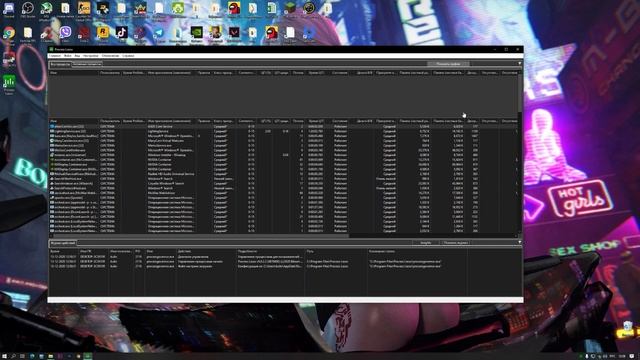Sort the action log by Командная строка column
Viewport: 640px width, 360px height.
click(417, 251)
